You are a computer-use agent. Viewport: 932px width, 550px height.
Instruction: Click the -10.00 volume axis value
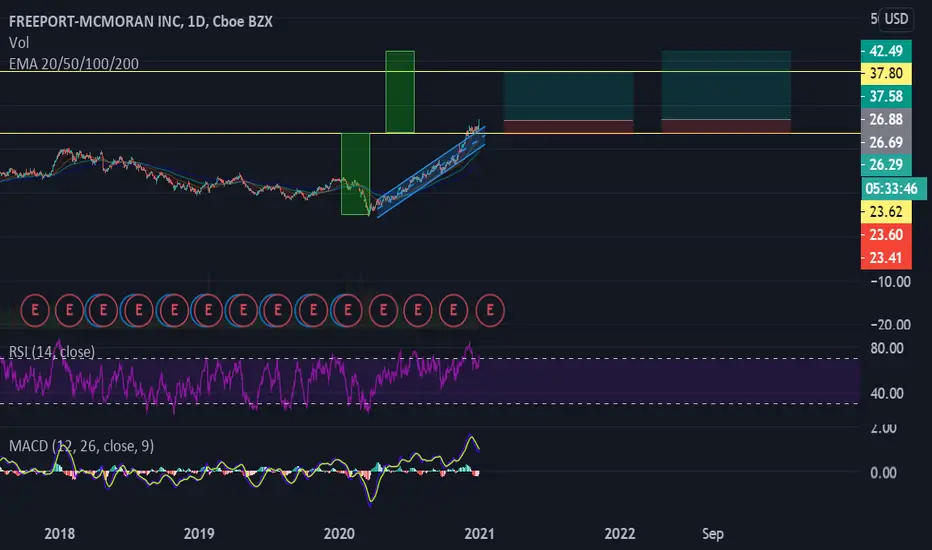click(890, 281)
